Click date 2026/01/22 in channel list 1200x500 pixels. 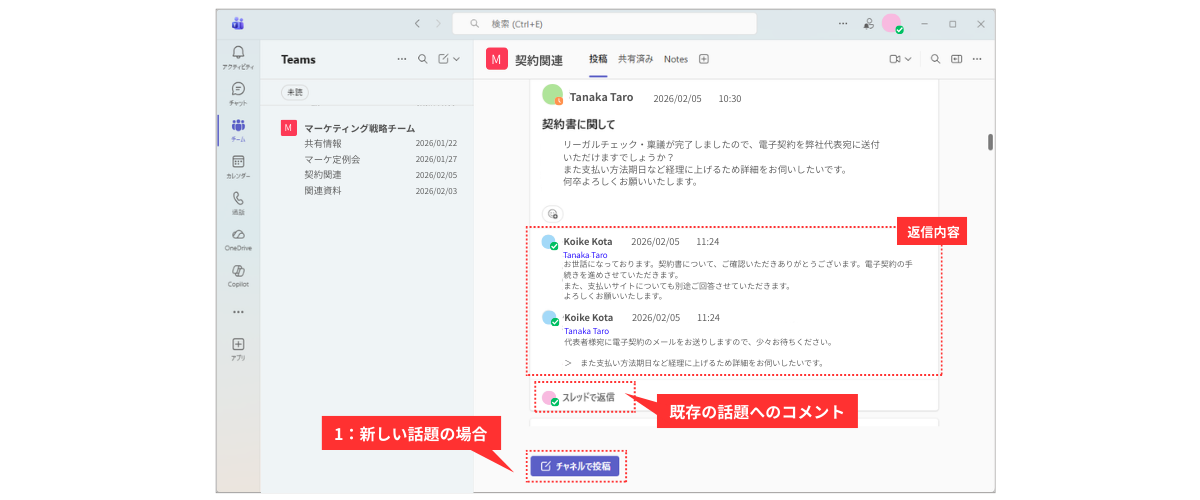[436, 143]
